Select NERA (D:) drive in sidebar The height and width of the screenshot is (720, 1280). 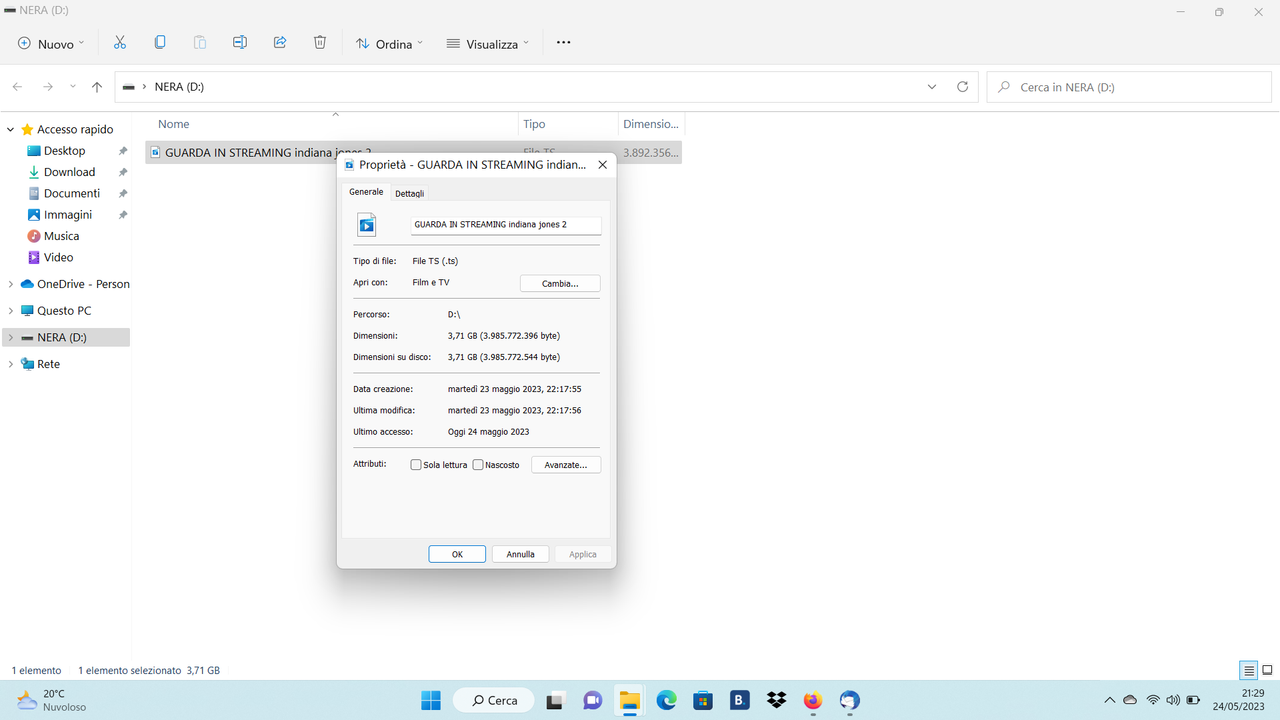coord(66,338)
